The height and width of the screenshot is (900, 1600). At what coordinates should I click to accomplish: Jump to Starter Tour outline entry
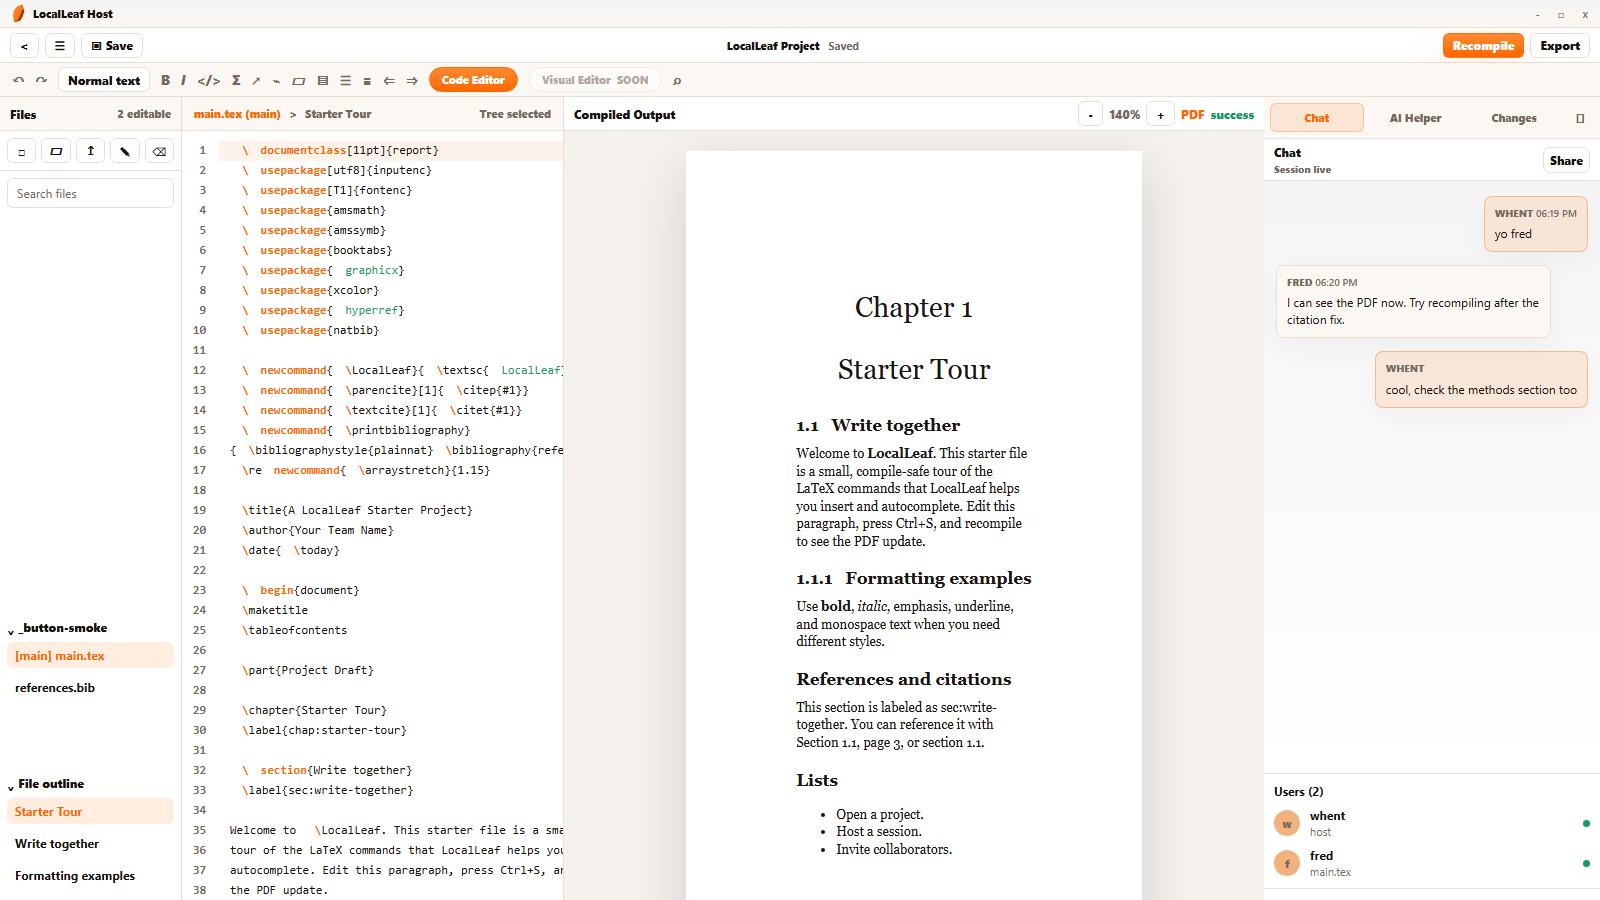(x=91, y=812)
